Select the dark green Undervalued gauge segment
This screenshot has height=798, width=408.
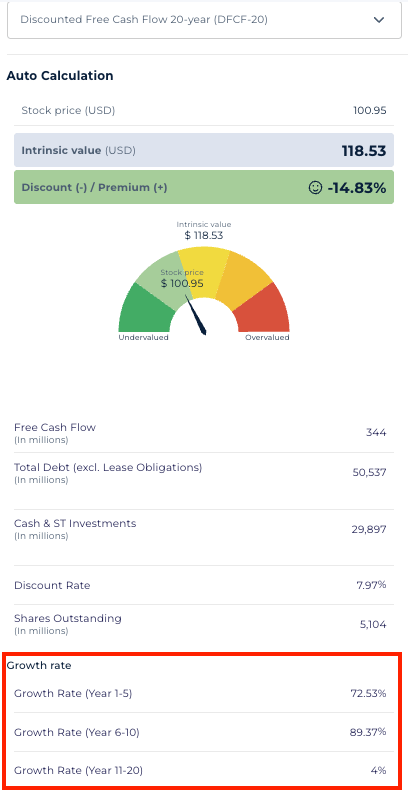coord(145,311)
